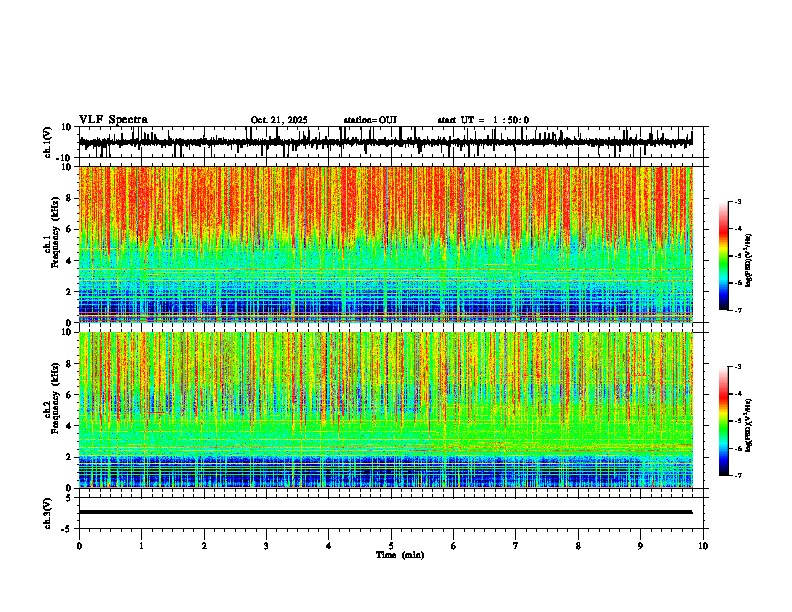Screen dimensions: 792x612
Task: Click the "5" minute tick label on time axis
Action: click(x=391, y=546)
